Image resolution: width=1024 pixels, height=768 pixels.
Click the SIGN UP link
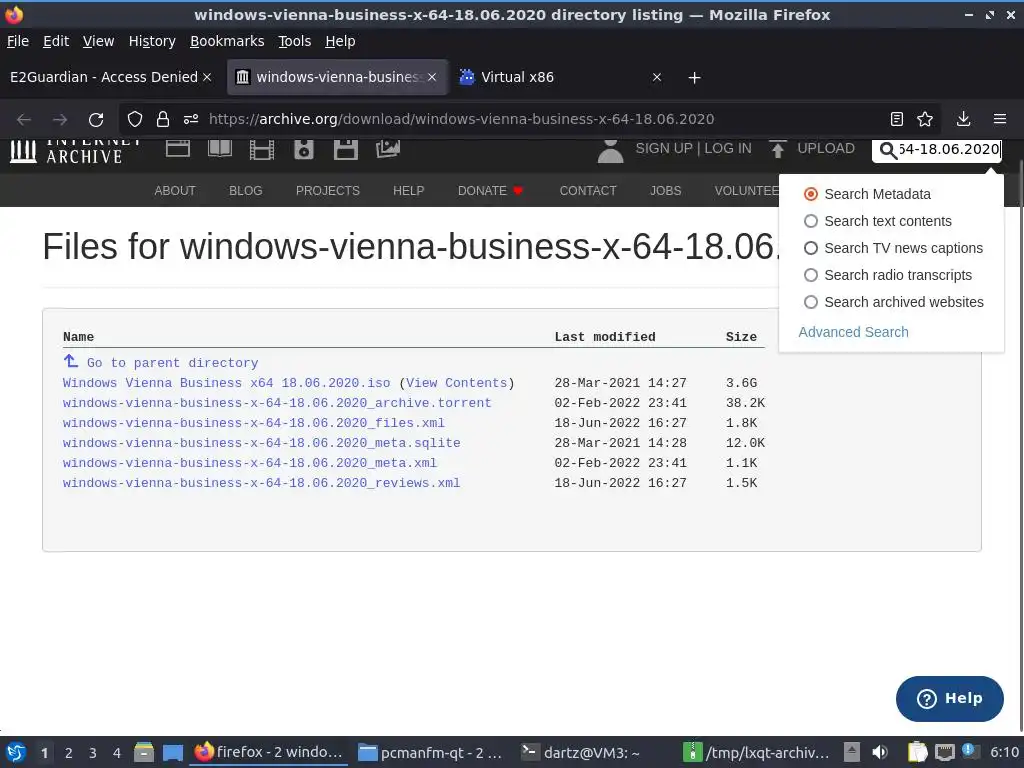tap(664, 148)
